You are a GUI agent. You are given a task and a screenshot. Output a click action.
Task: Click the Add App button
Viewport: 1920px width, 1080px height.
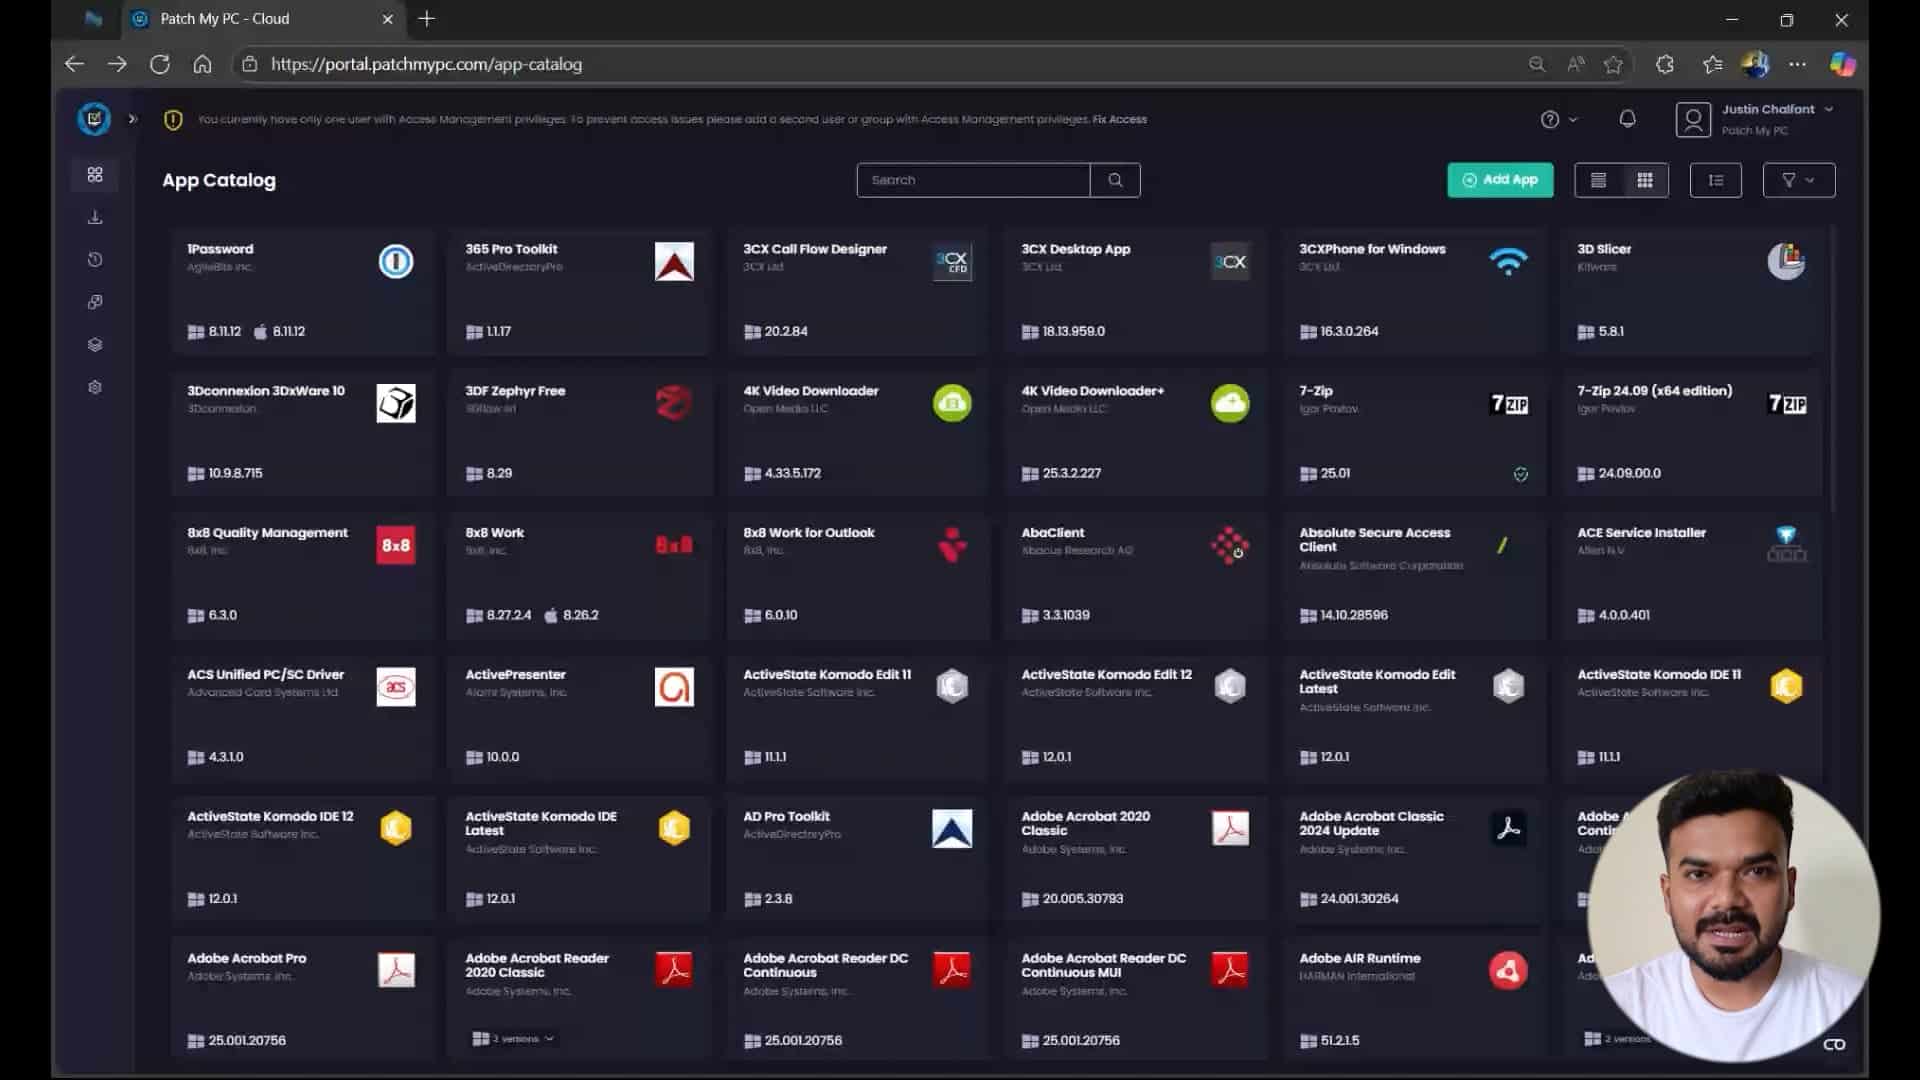tap(1500, 180)
